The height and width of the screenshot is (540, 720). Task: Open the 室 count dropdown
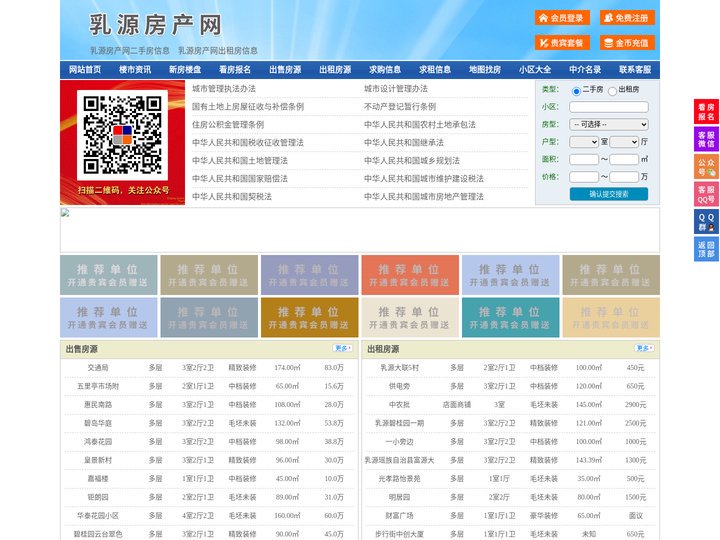584,142
